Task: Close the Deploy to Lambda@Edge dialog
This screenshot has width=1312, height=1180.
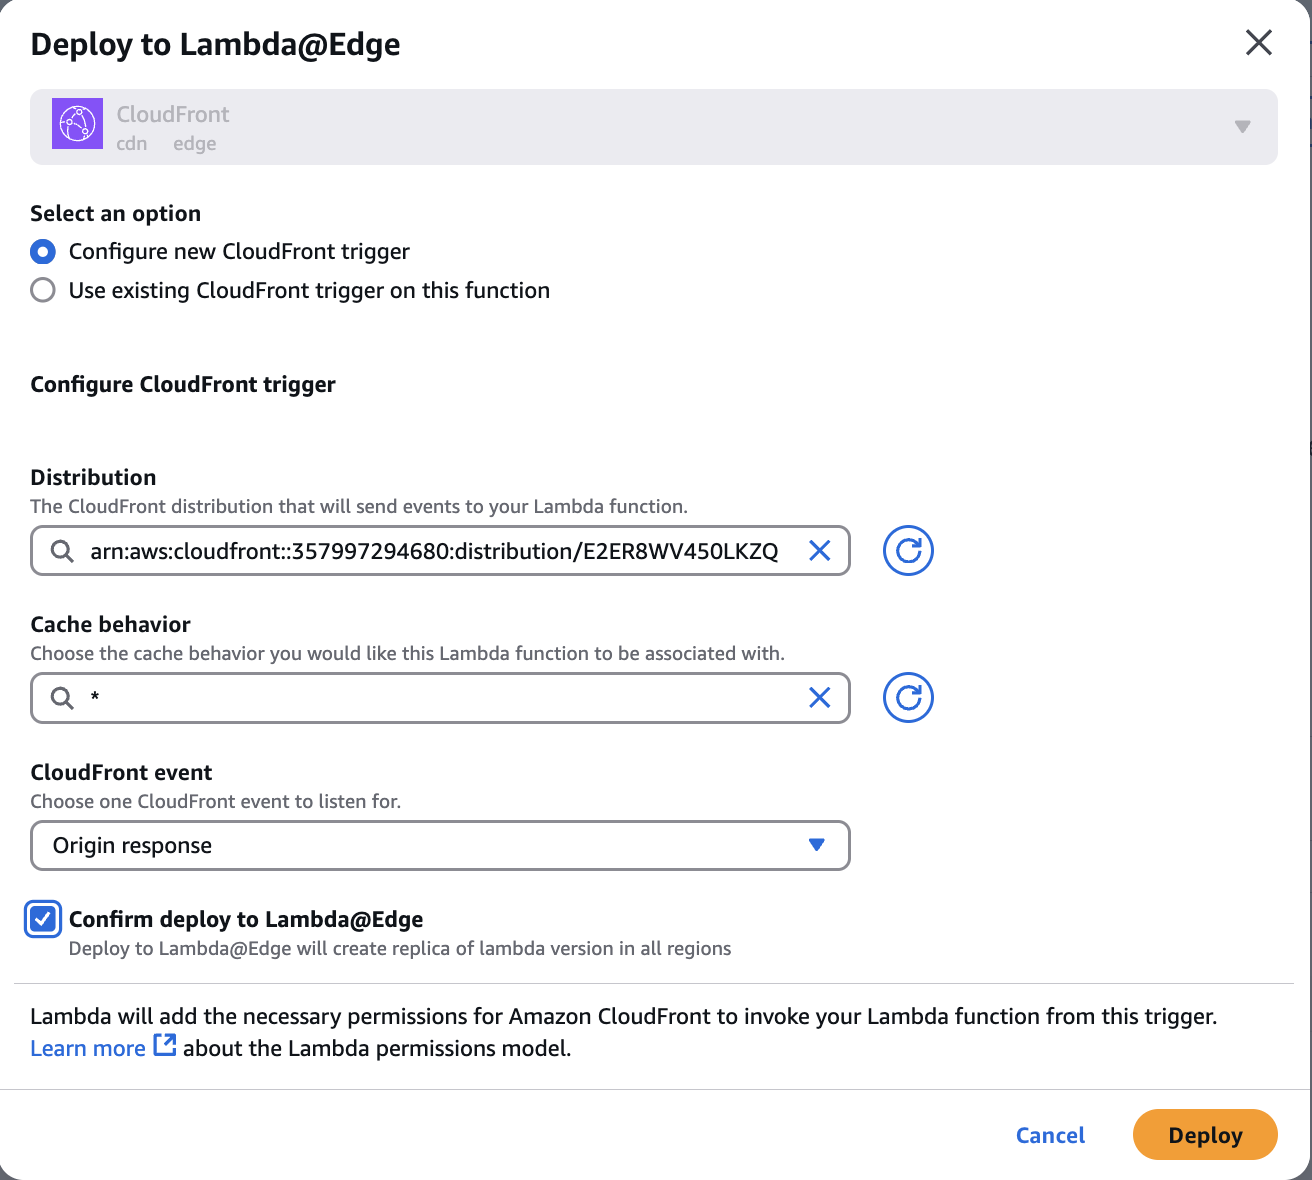Action: [x=1258, y=43]
